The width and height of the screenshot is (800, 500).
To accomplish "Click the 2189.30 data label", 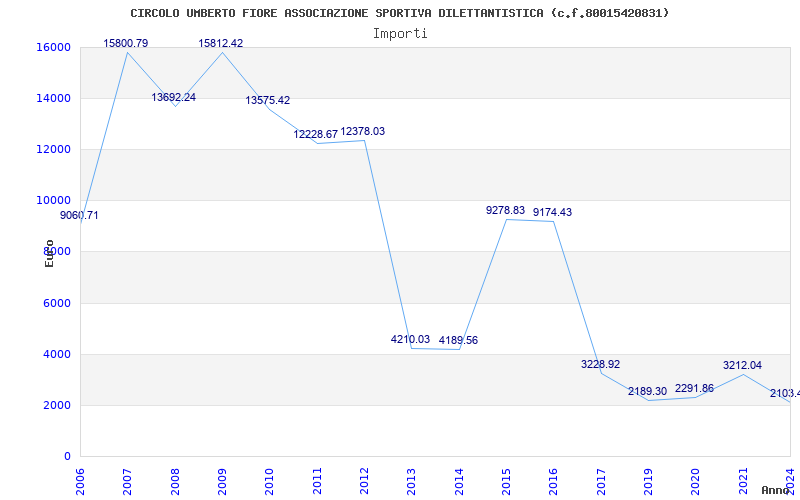I will 647,391.
